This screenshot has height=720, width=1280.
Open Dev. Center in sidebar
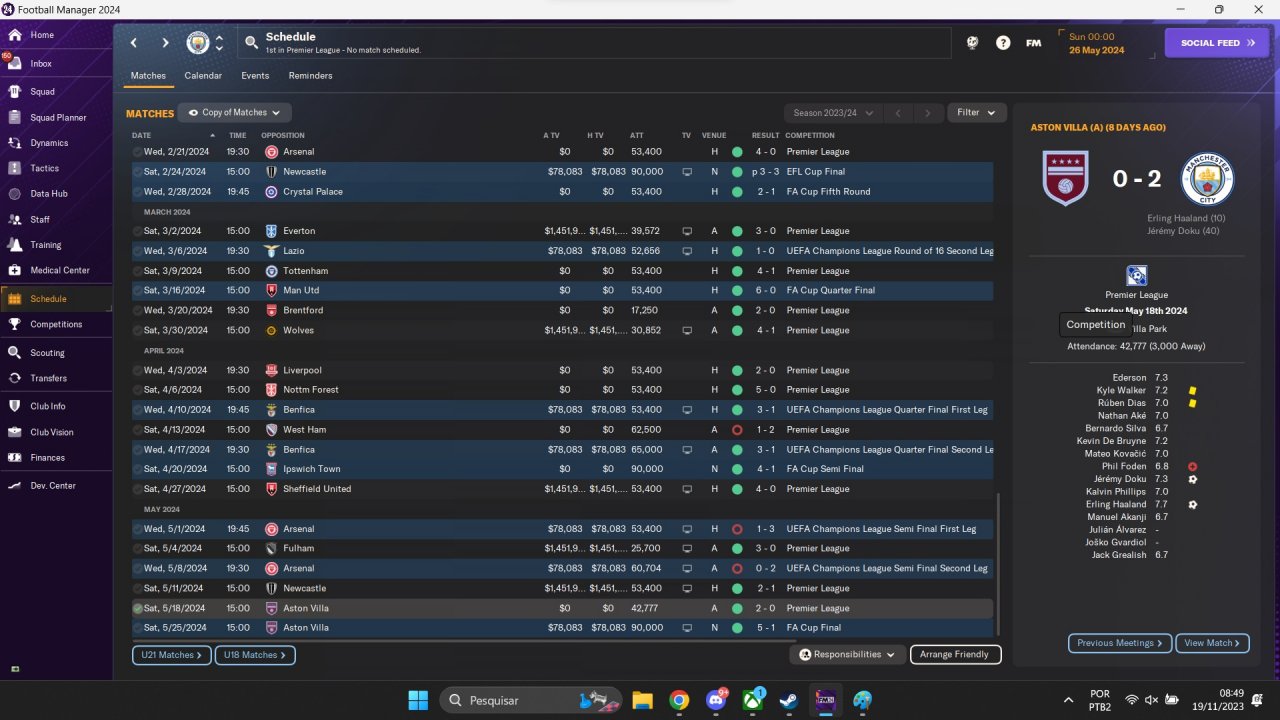point(53,486)
